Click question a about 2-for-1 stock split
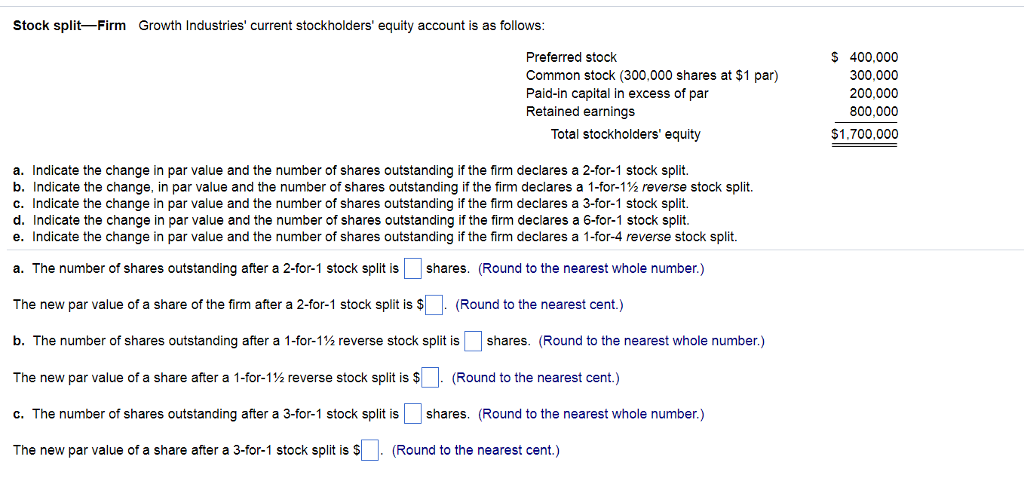This screenshot has height=478, width=1024. pyautogui.click(x=351, y=171)
